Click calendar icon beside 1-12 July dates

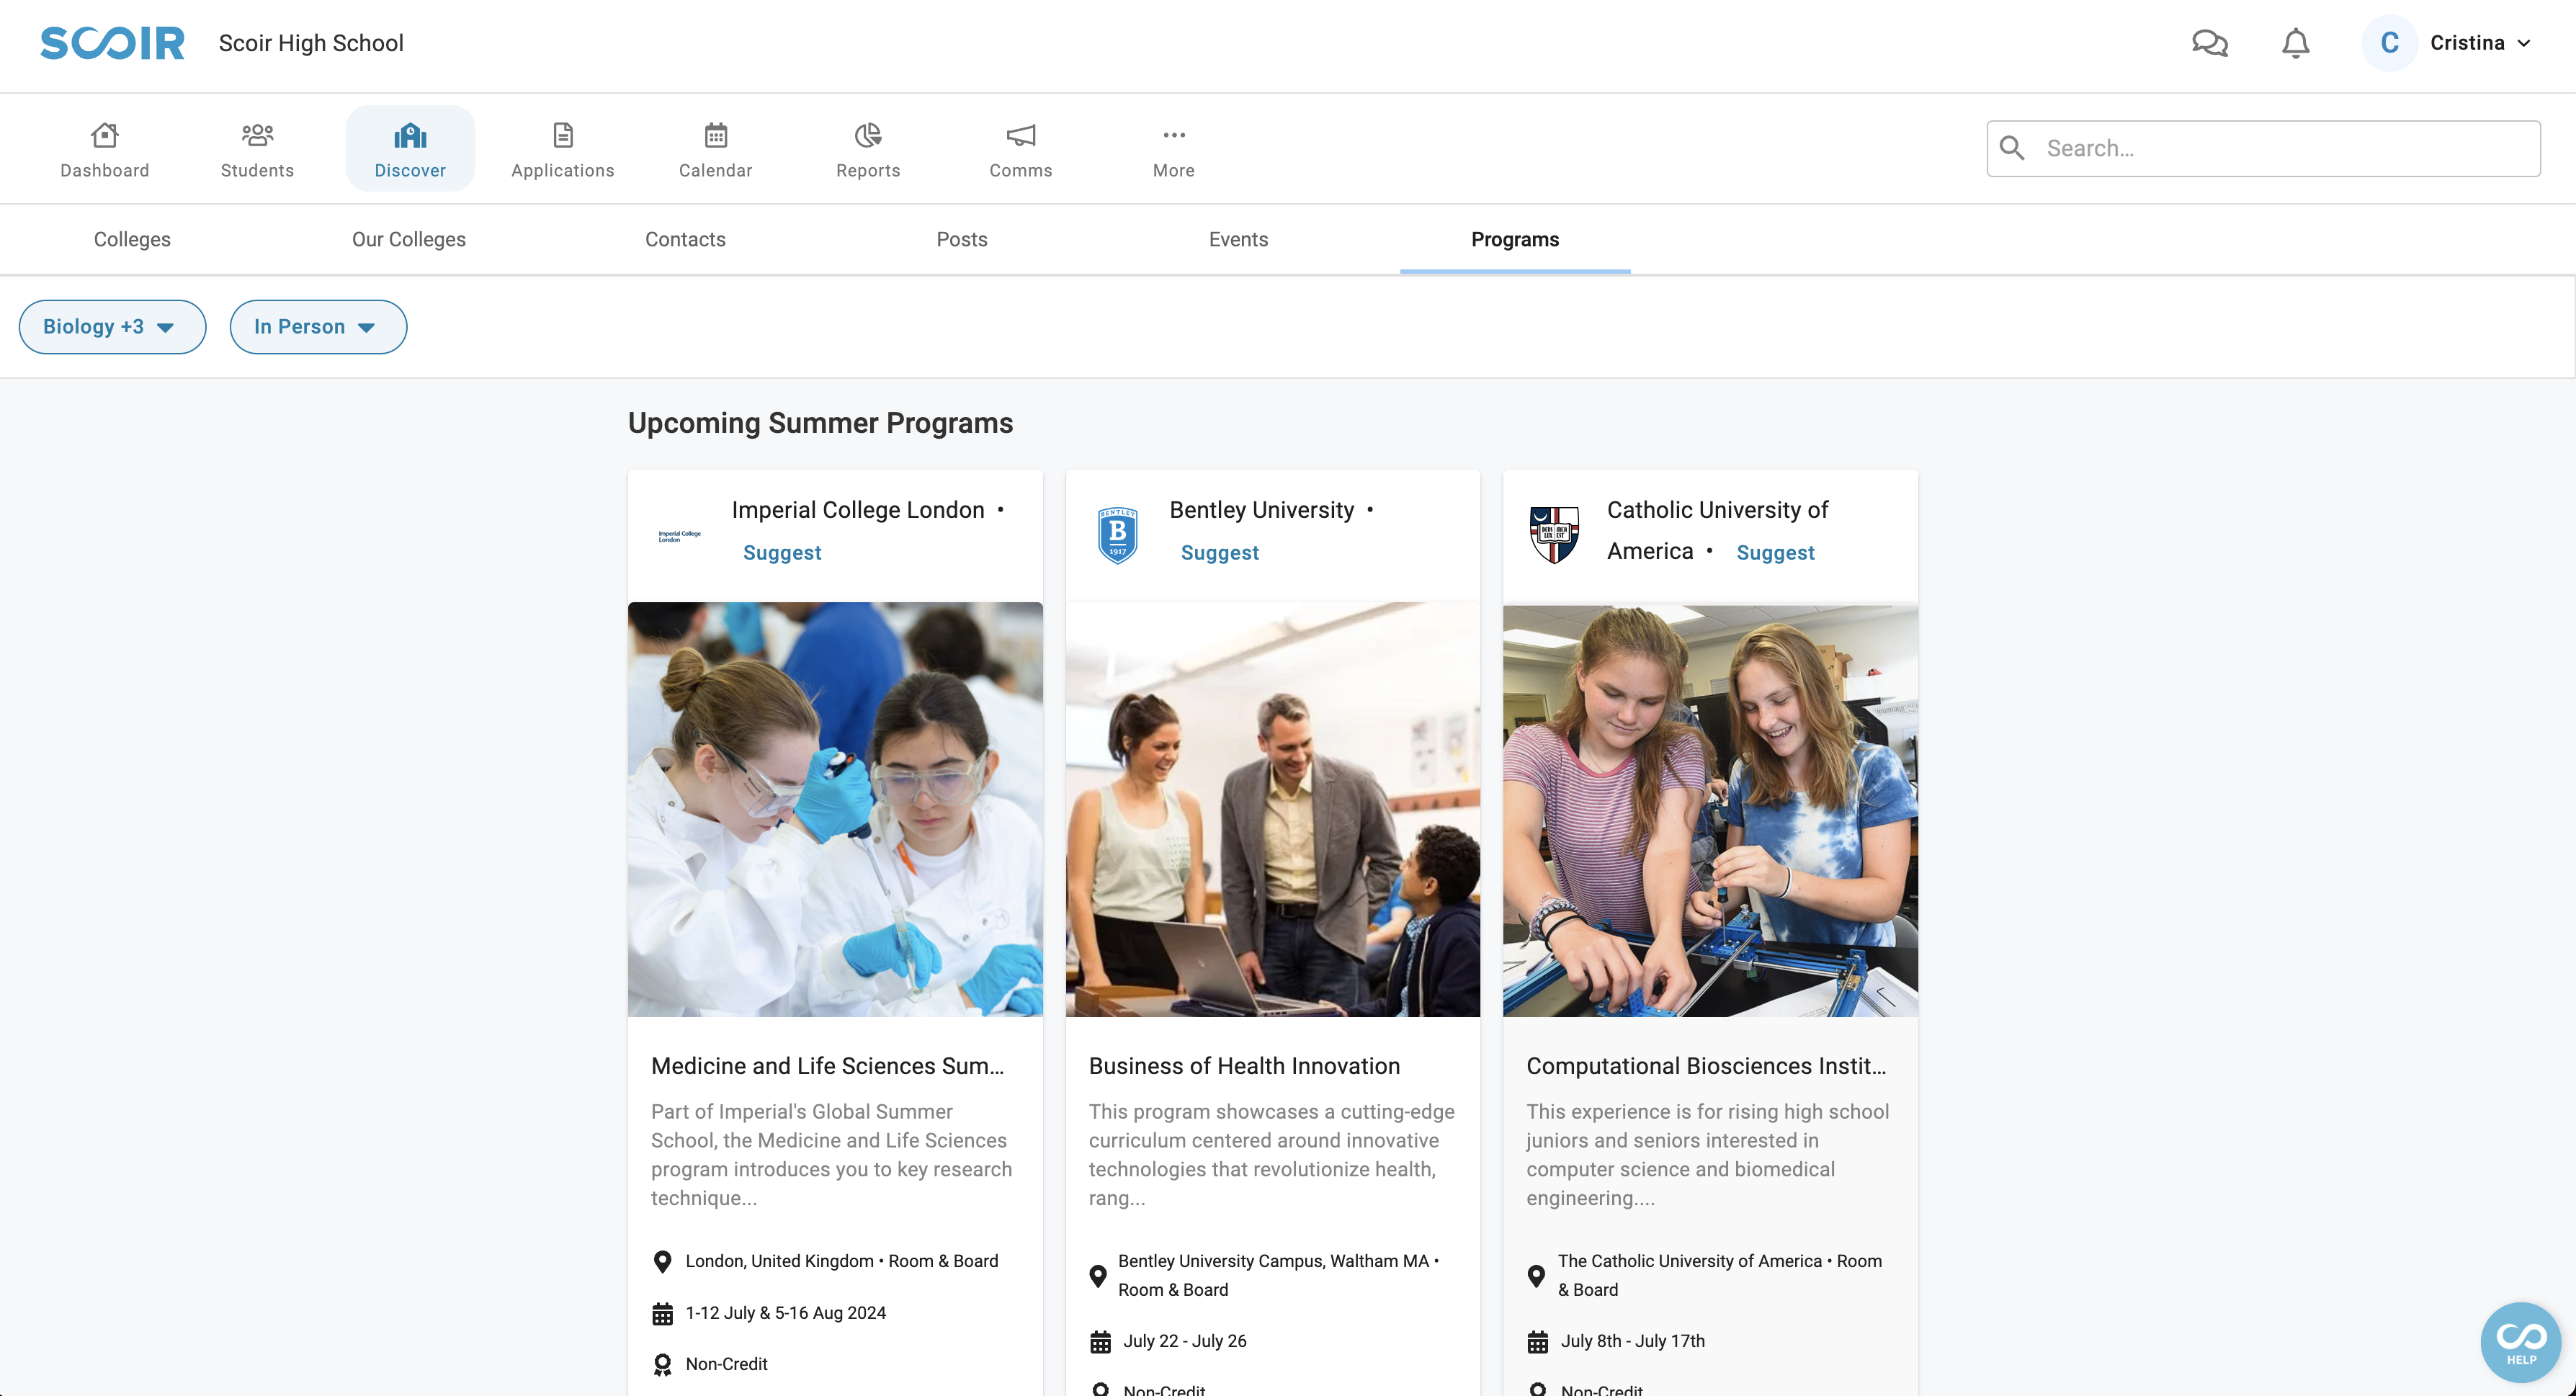coord(662,1314)
